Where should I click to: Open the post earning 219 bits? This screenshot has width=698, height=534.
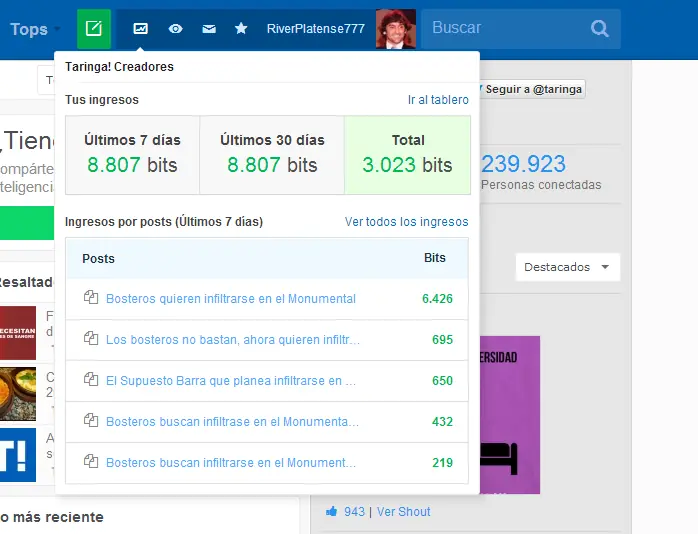pos(231,462)
